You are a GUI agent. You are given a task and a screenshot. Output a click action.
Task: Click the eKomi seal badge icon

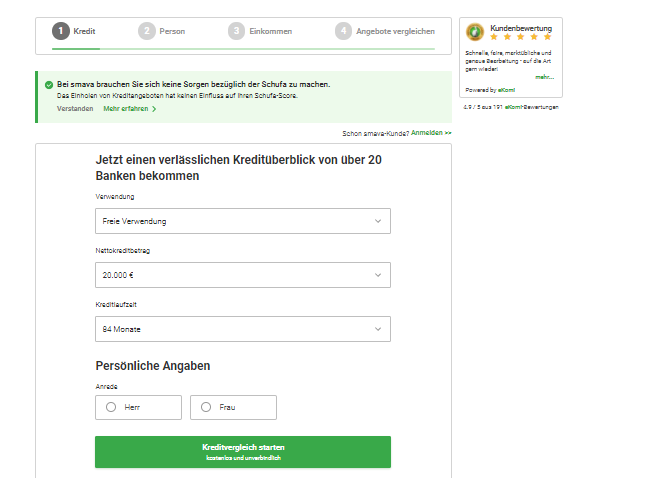click(475, 32)
